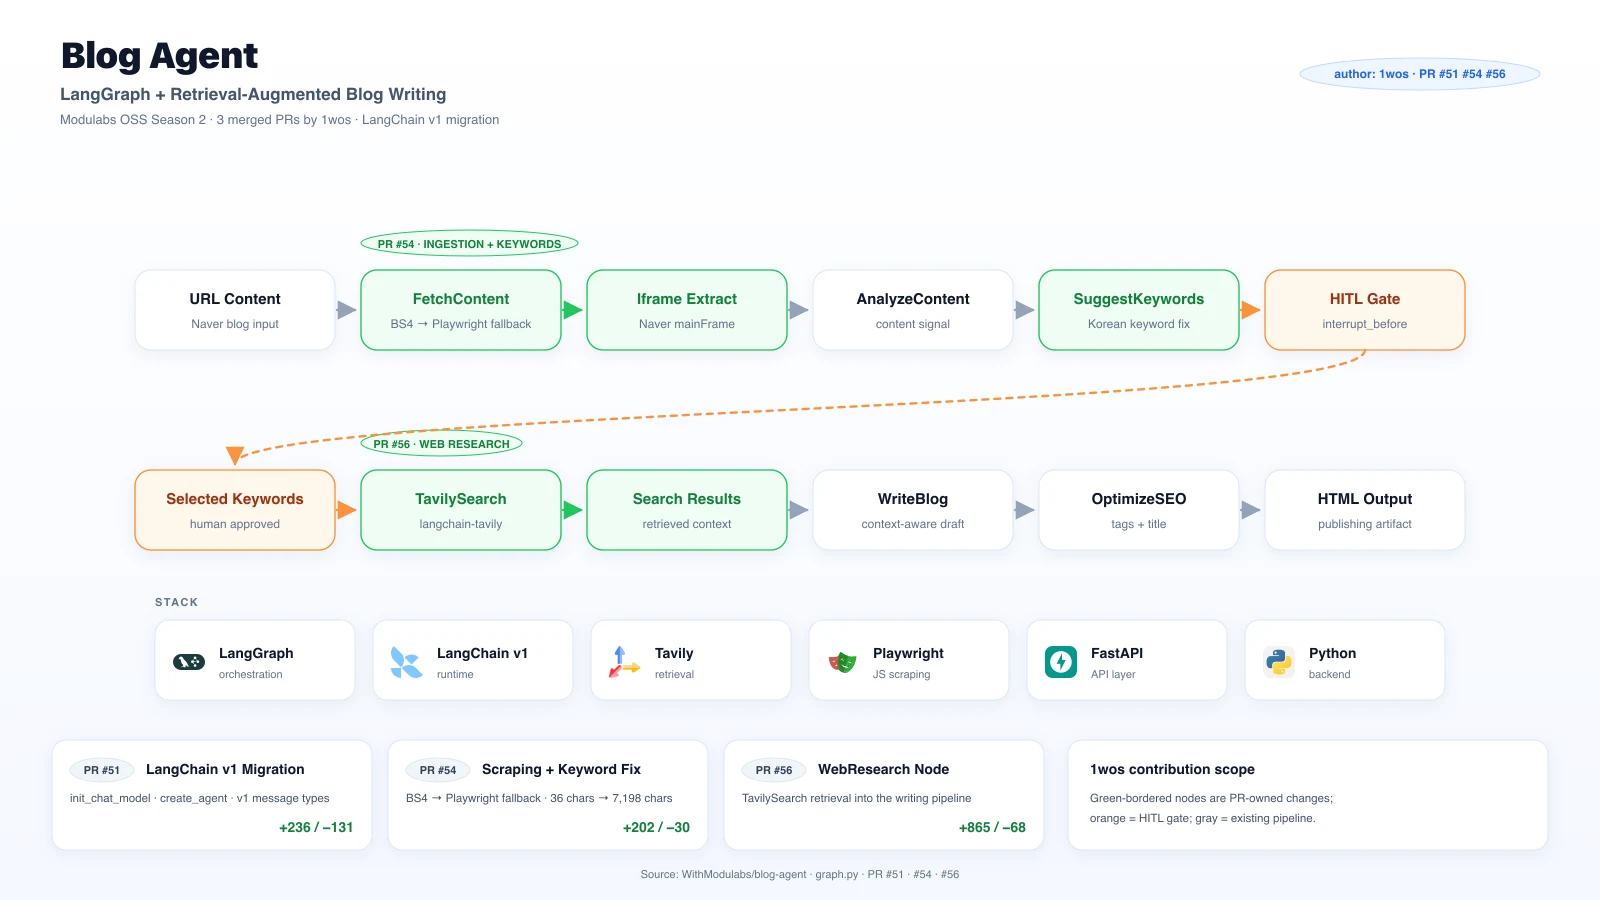The width and height of the screenshot is (1600, 900).
Task: Click the orange arrowhead above Selected Keywords
Action: [235, 456]
